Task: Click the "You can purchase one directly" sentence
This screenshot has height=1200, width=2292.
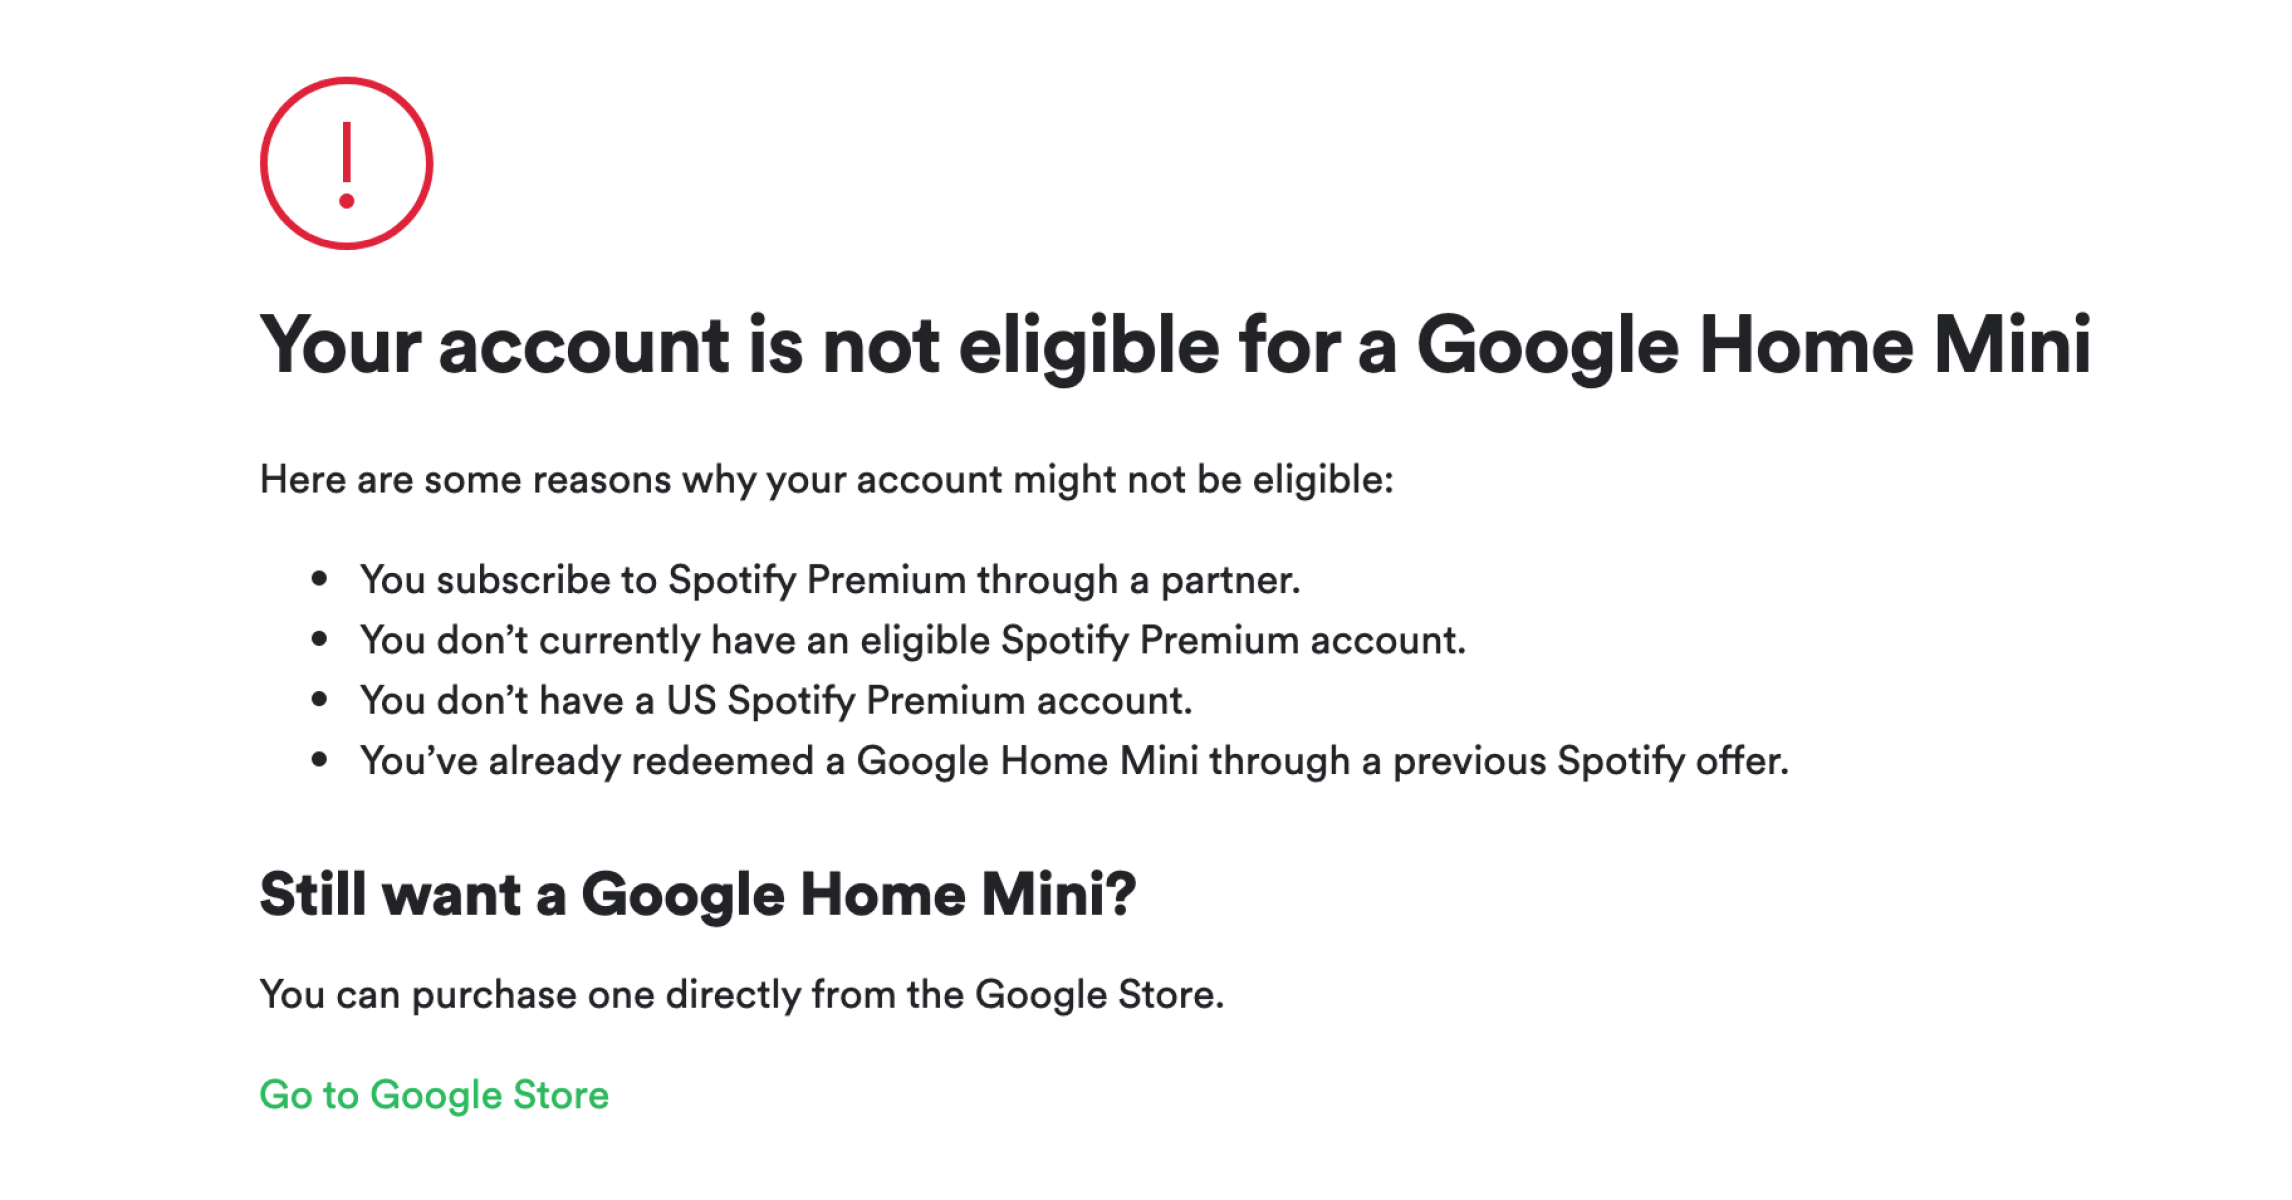Action: tap(741, 994)
